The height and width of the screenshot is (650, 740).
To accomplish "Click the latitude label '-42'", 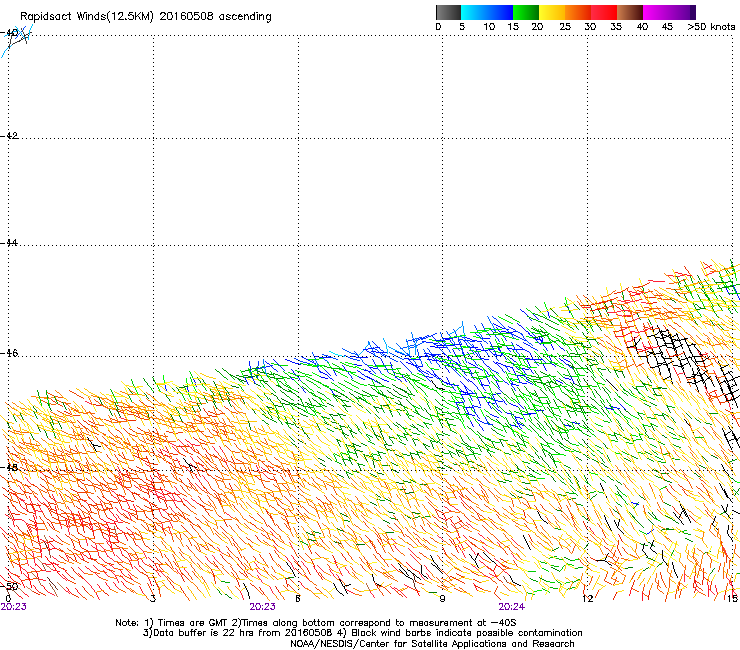I will [x=9, y=136].
